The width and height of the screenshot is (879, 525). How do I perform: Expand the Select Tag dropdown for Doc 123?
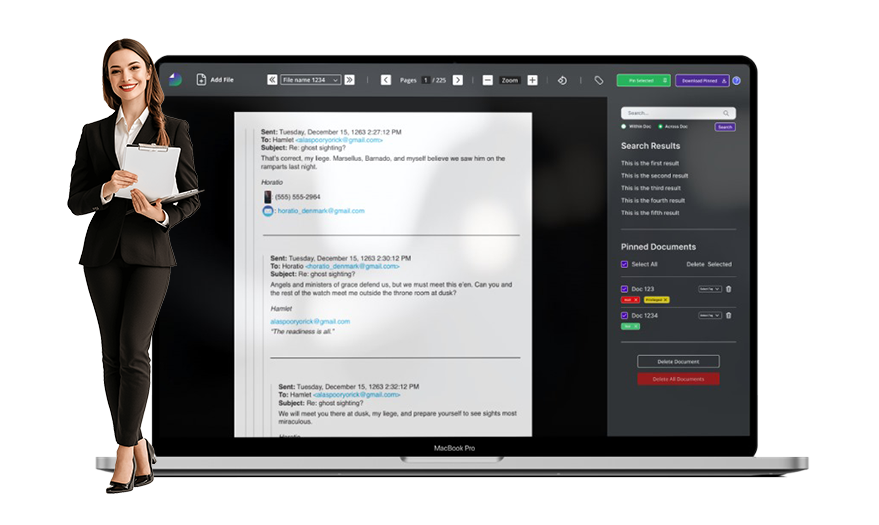point(709,289)
